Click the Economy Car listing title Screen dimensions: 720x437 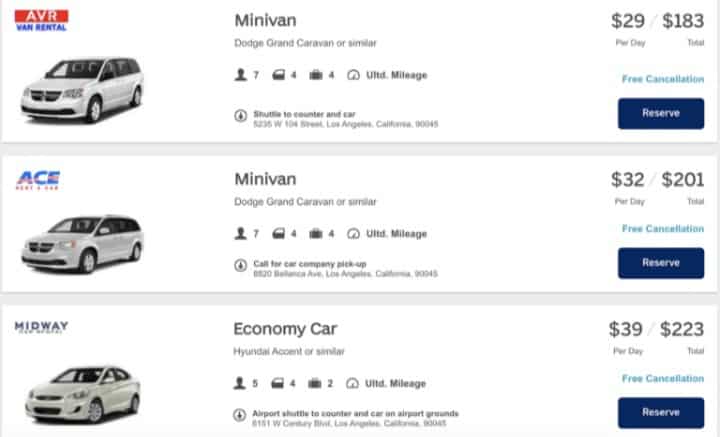click(x=285, y=329)
